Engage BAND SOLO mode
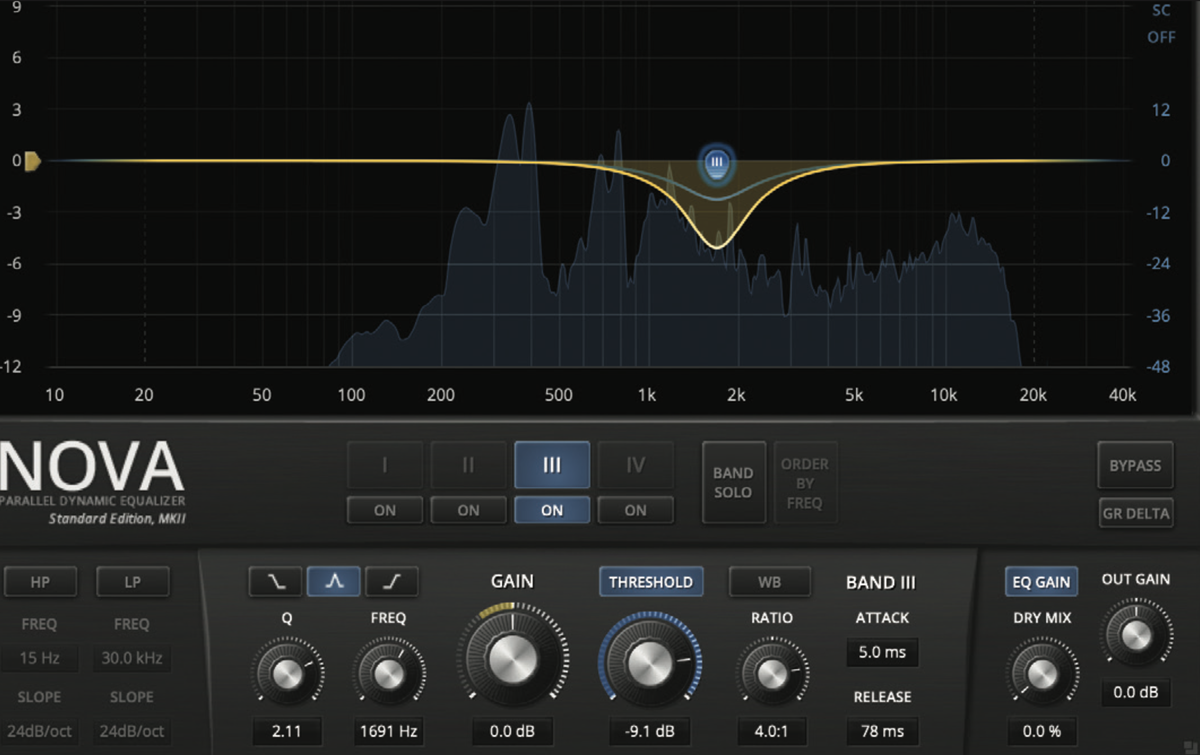Viewport: 1200px width, 755px height. pos(733,482)
